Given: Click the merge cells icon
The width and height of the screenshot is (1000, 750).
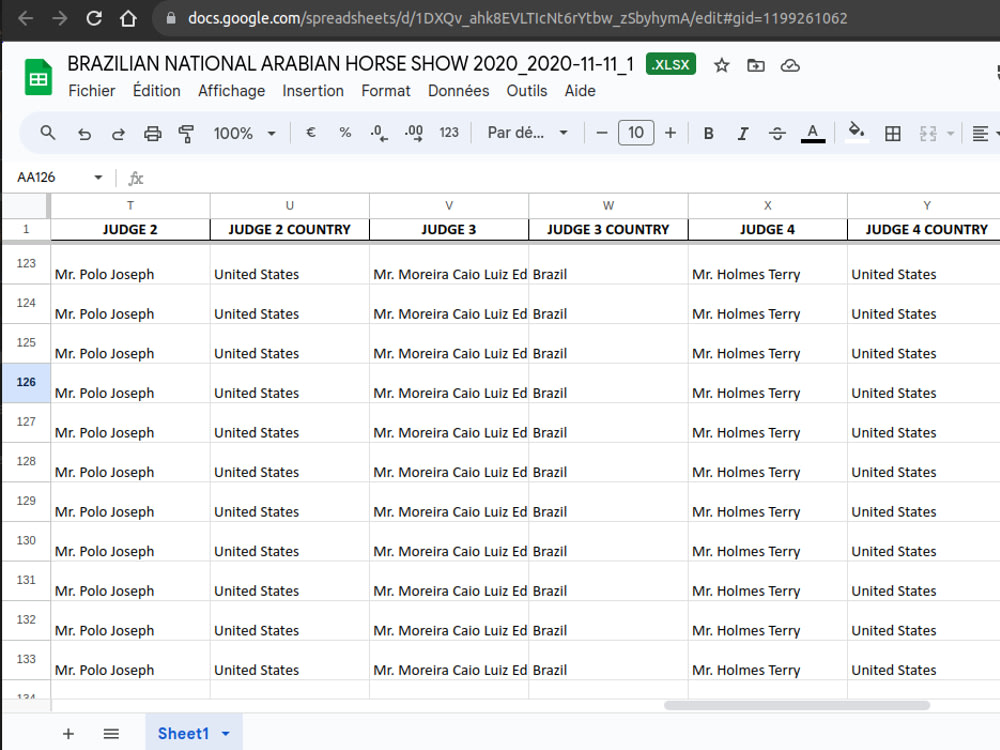Looking at the screenshot, I should [928, 133].
